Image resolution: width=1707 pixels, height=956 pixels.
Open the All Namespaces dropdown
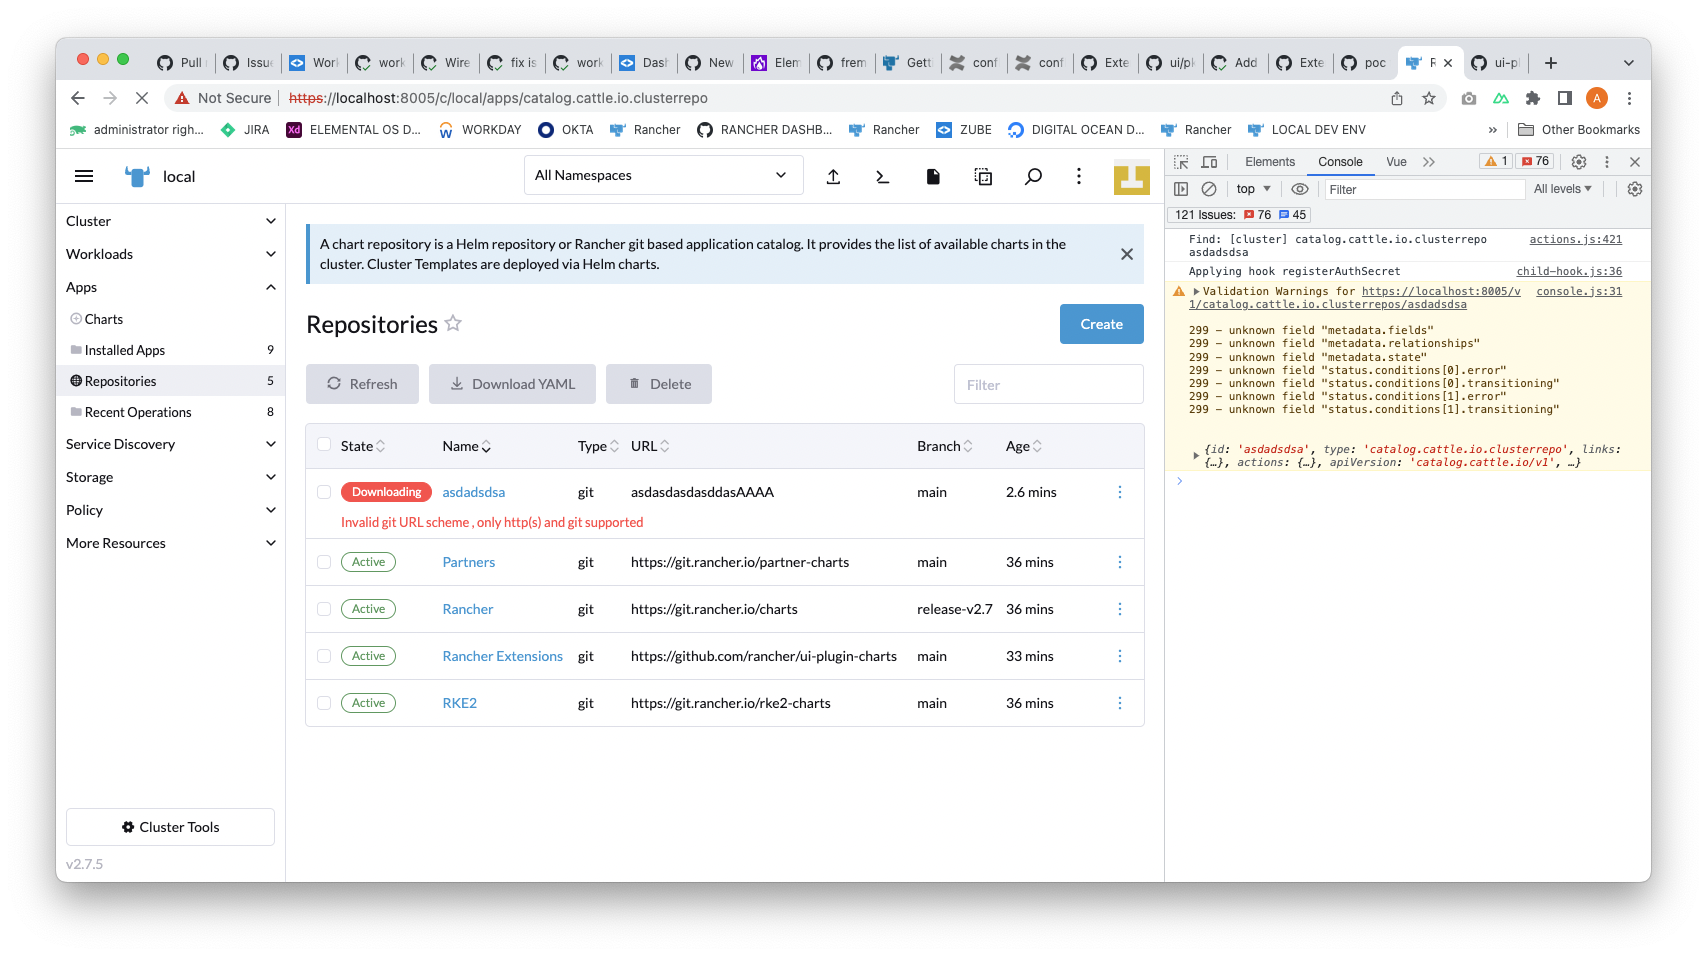coord(663,175)
